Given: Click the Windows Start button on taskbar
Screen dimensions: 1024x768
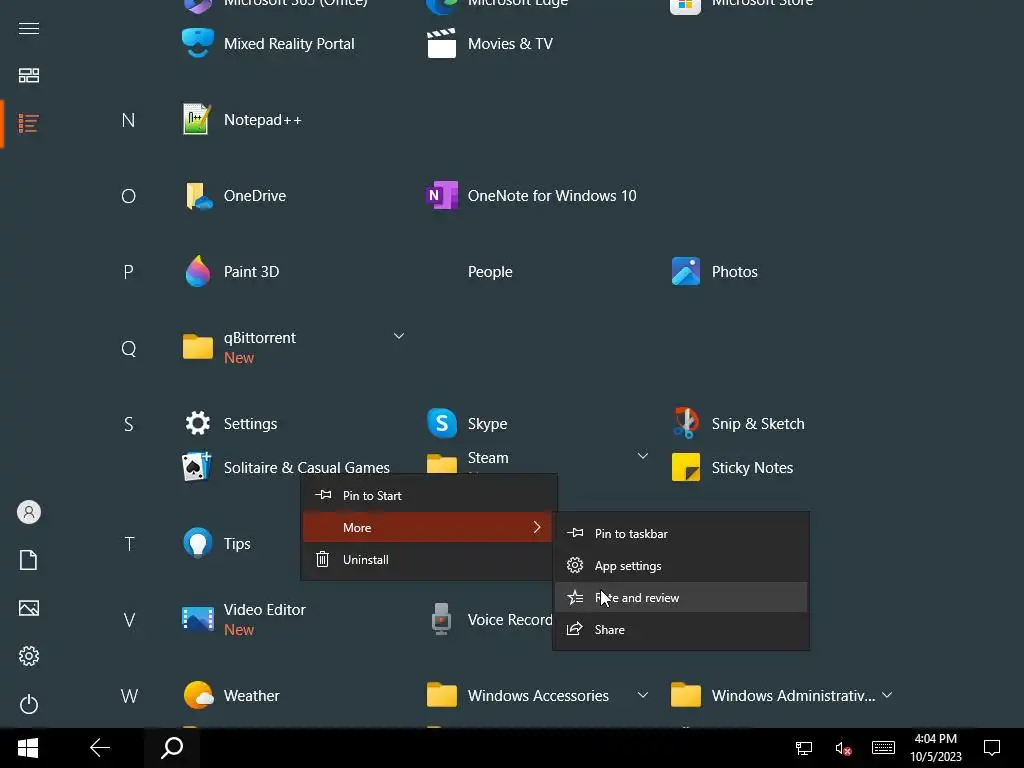Looking at the screenshot, I should (x=27, y=748).
